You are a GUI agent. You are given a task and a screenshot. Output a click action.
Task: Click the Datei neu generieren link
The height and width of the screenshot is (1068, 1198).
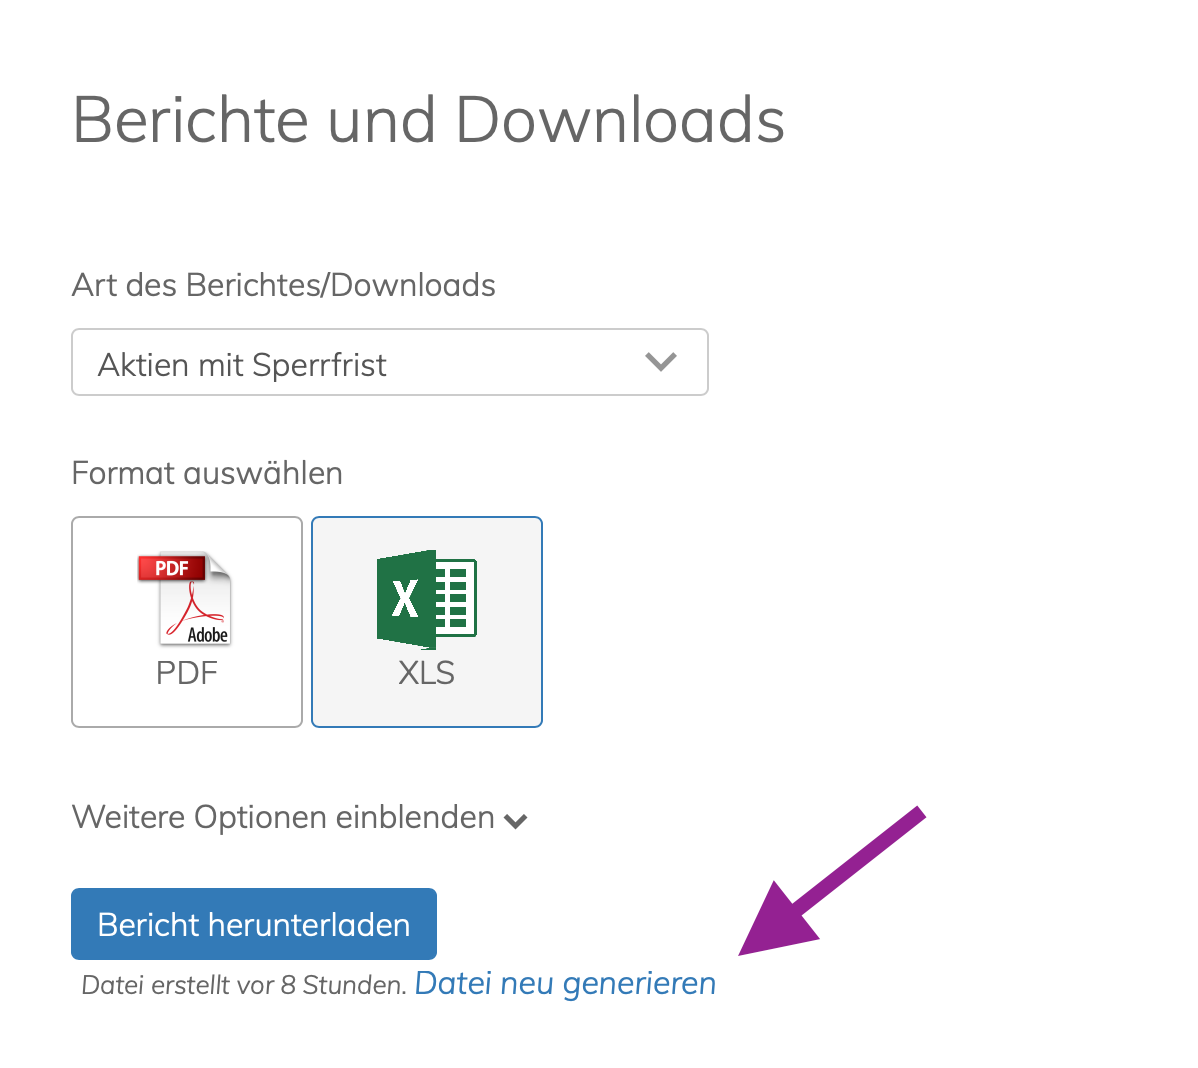(565, 983)
